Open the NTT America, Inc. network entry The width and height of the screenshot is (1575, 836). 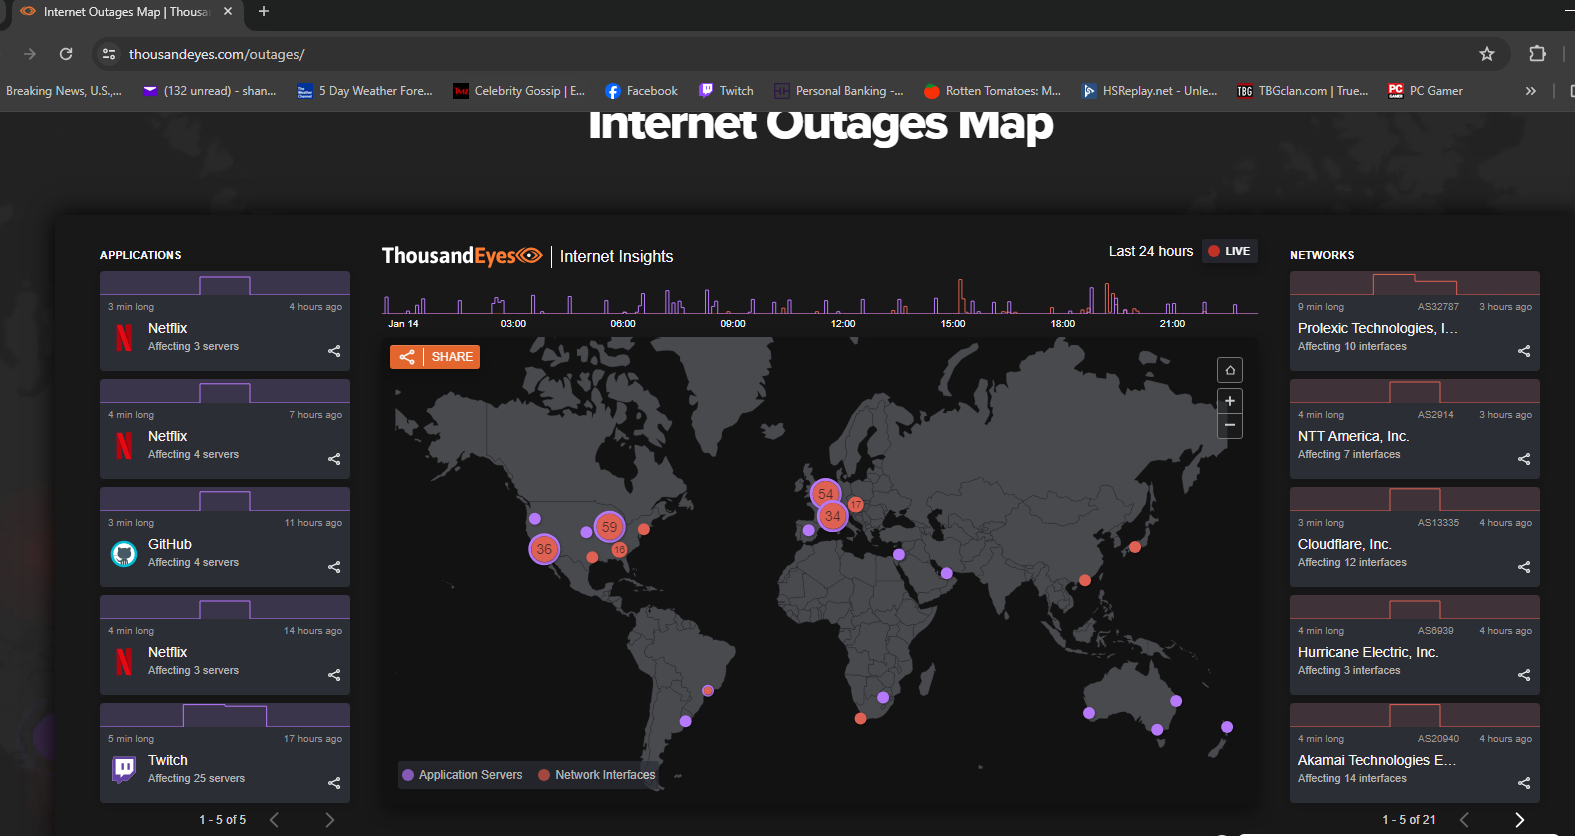coord(1415,429)
